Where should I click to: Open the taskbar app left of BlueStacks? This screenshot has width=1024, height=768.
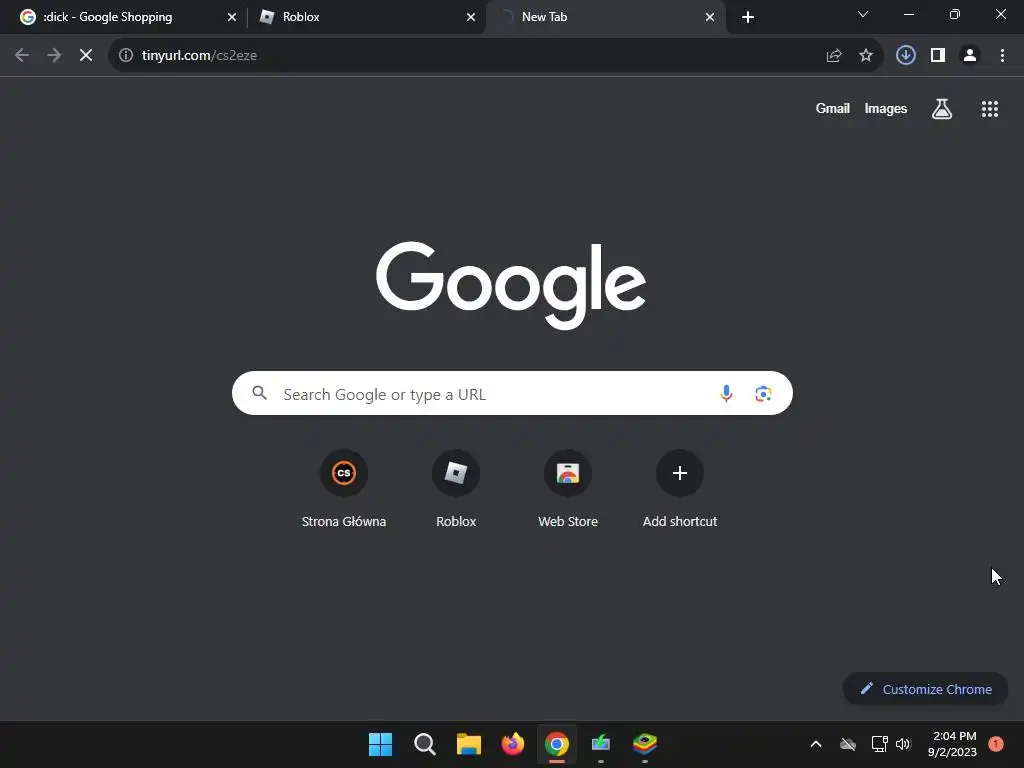(601, 744)
